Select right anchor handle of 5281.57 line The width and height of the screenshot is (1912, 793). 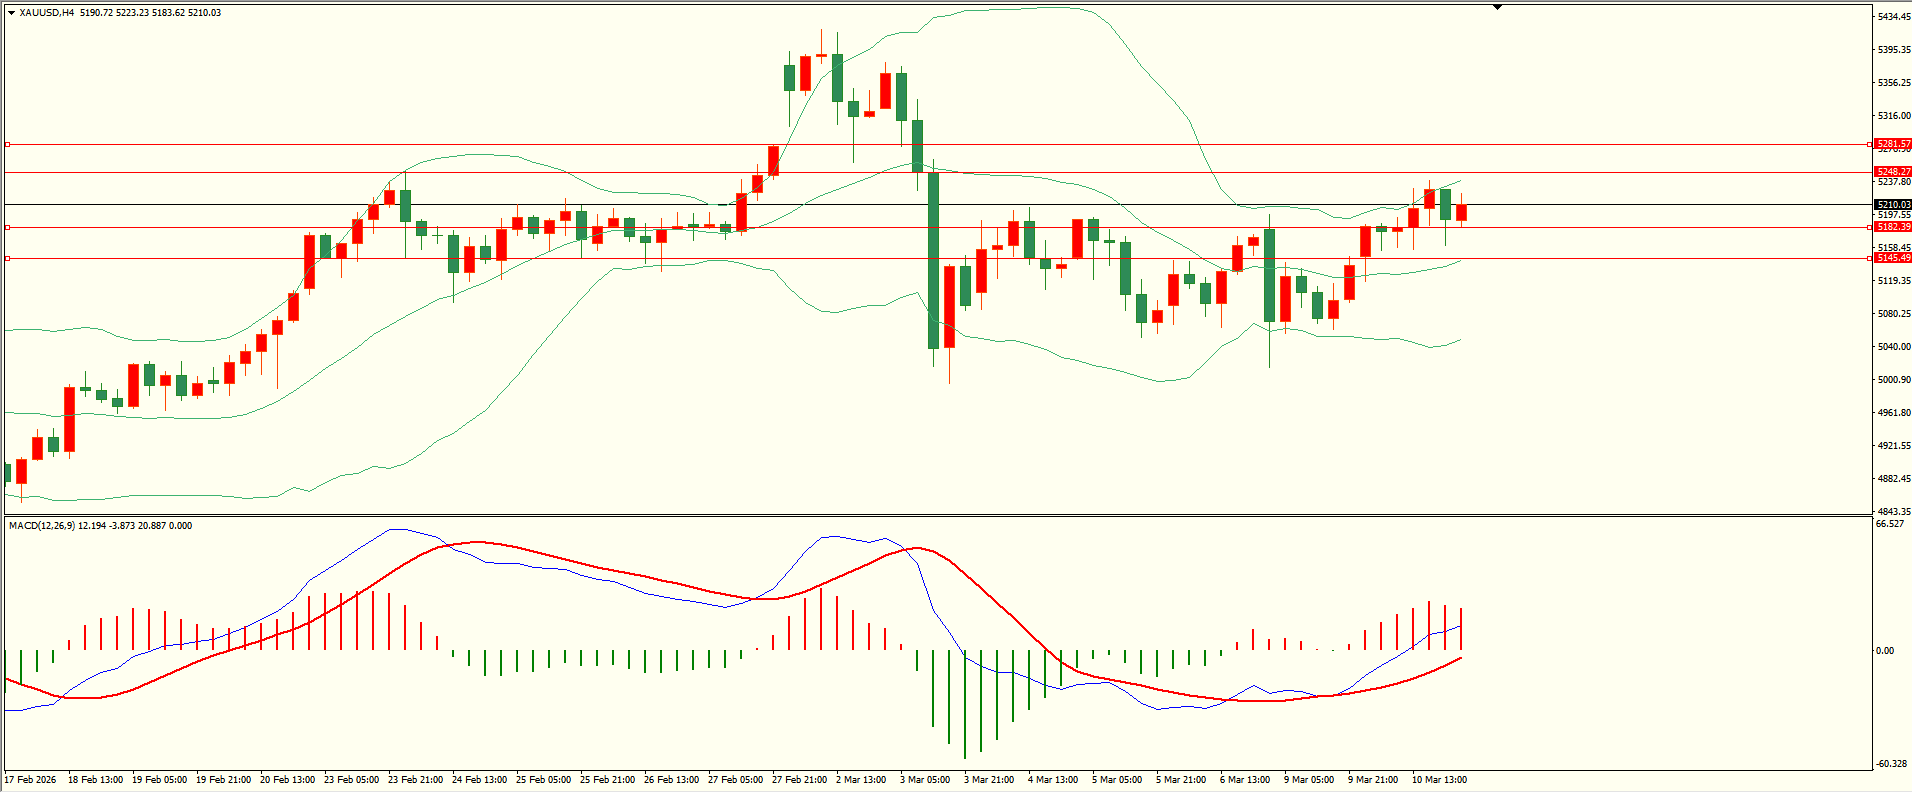click(1870, 145)
